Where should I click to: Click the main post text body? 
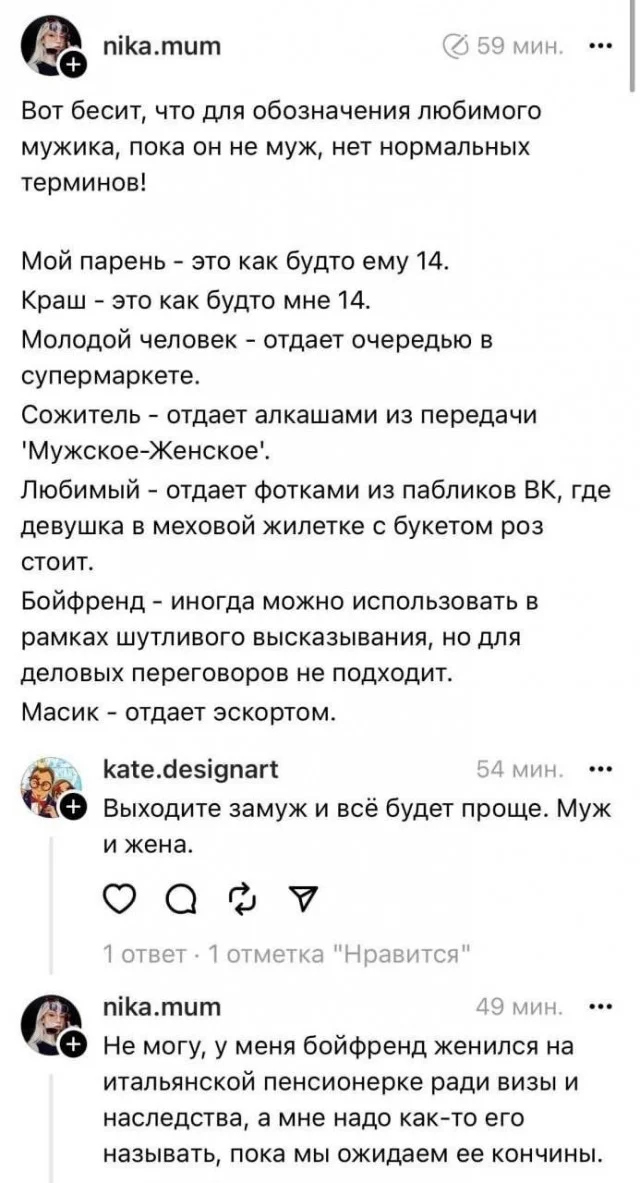(x=300, y=400)
